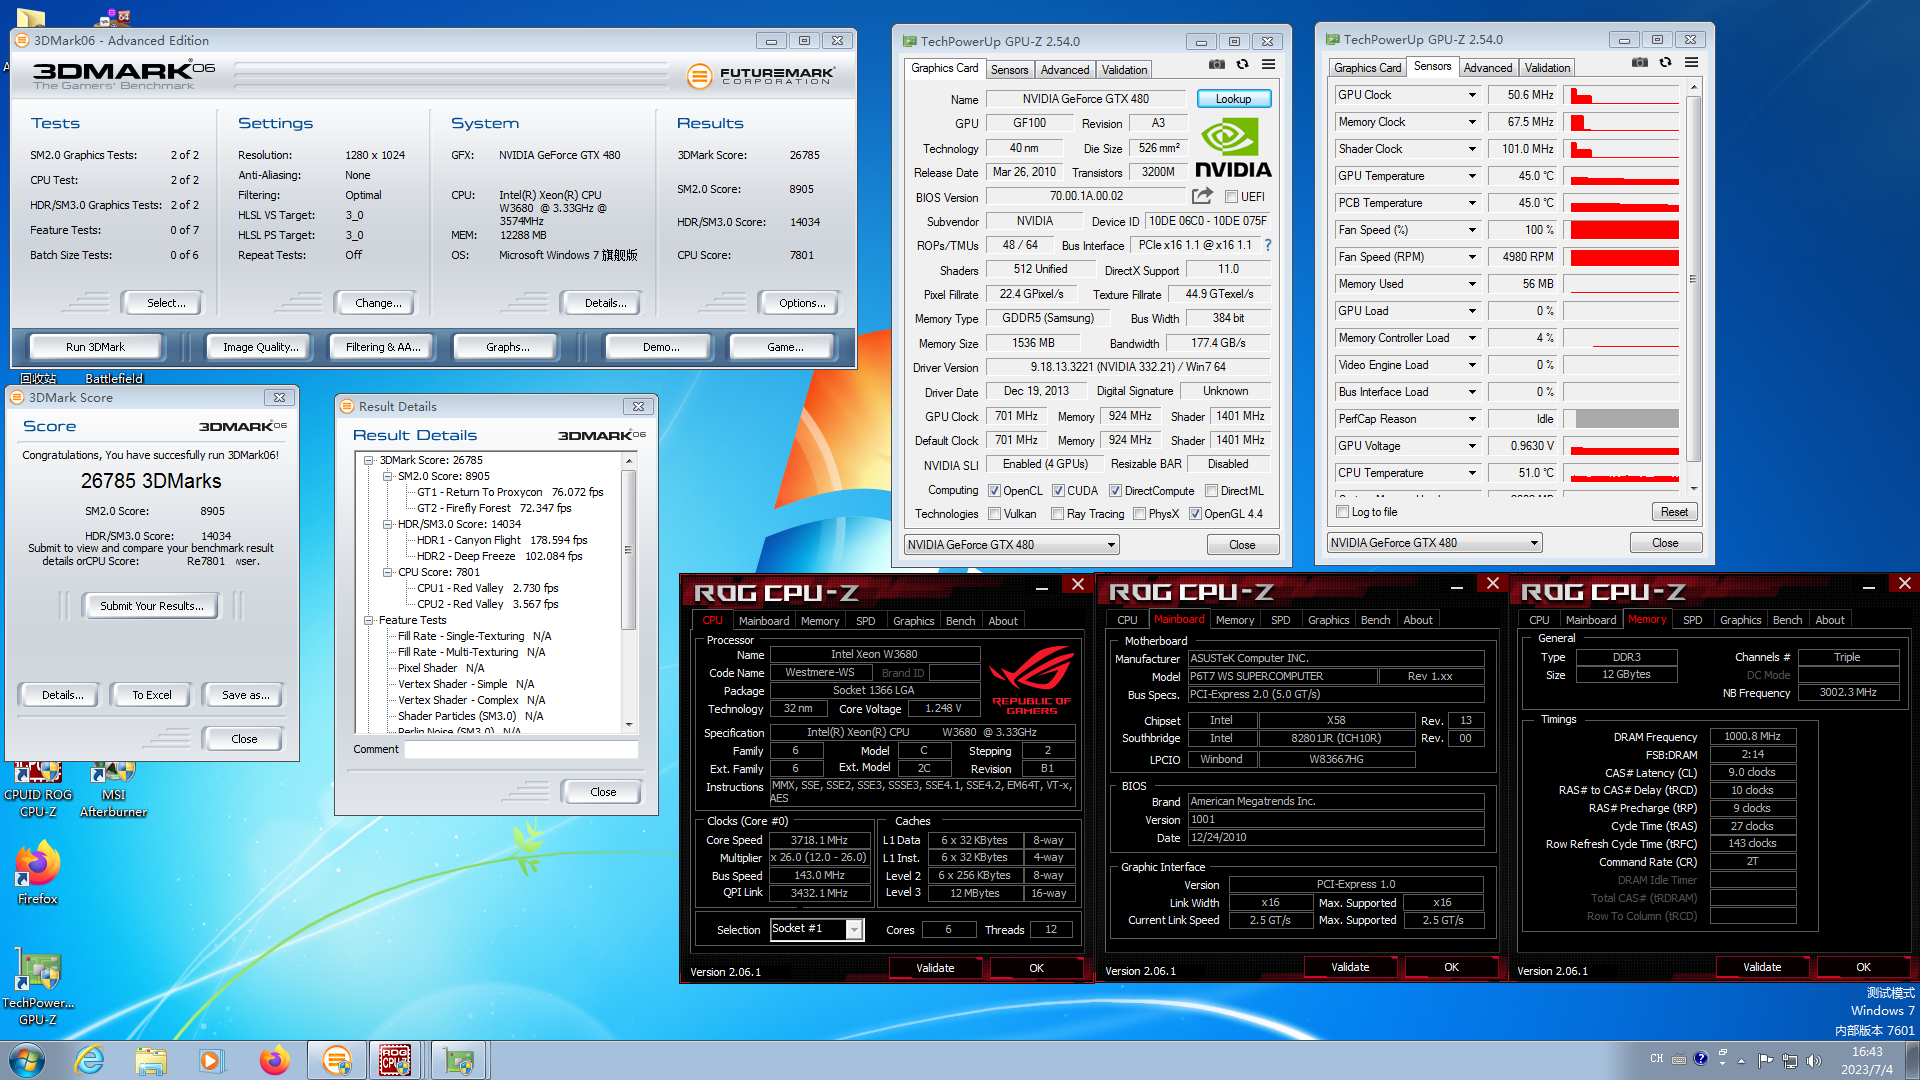1920x1080 pixels.
Task: Toggle UEFI checkbox in GPU-Z
Action: 1231,197
